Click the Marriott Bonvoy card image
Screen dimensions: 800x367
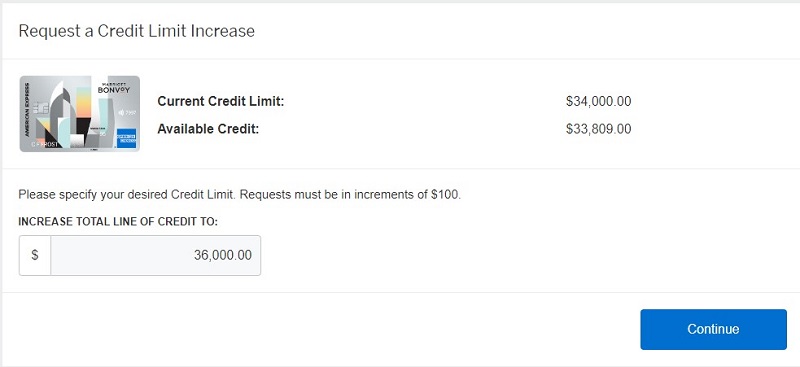pos(80,114)
